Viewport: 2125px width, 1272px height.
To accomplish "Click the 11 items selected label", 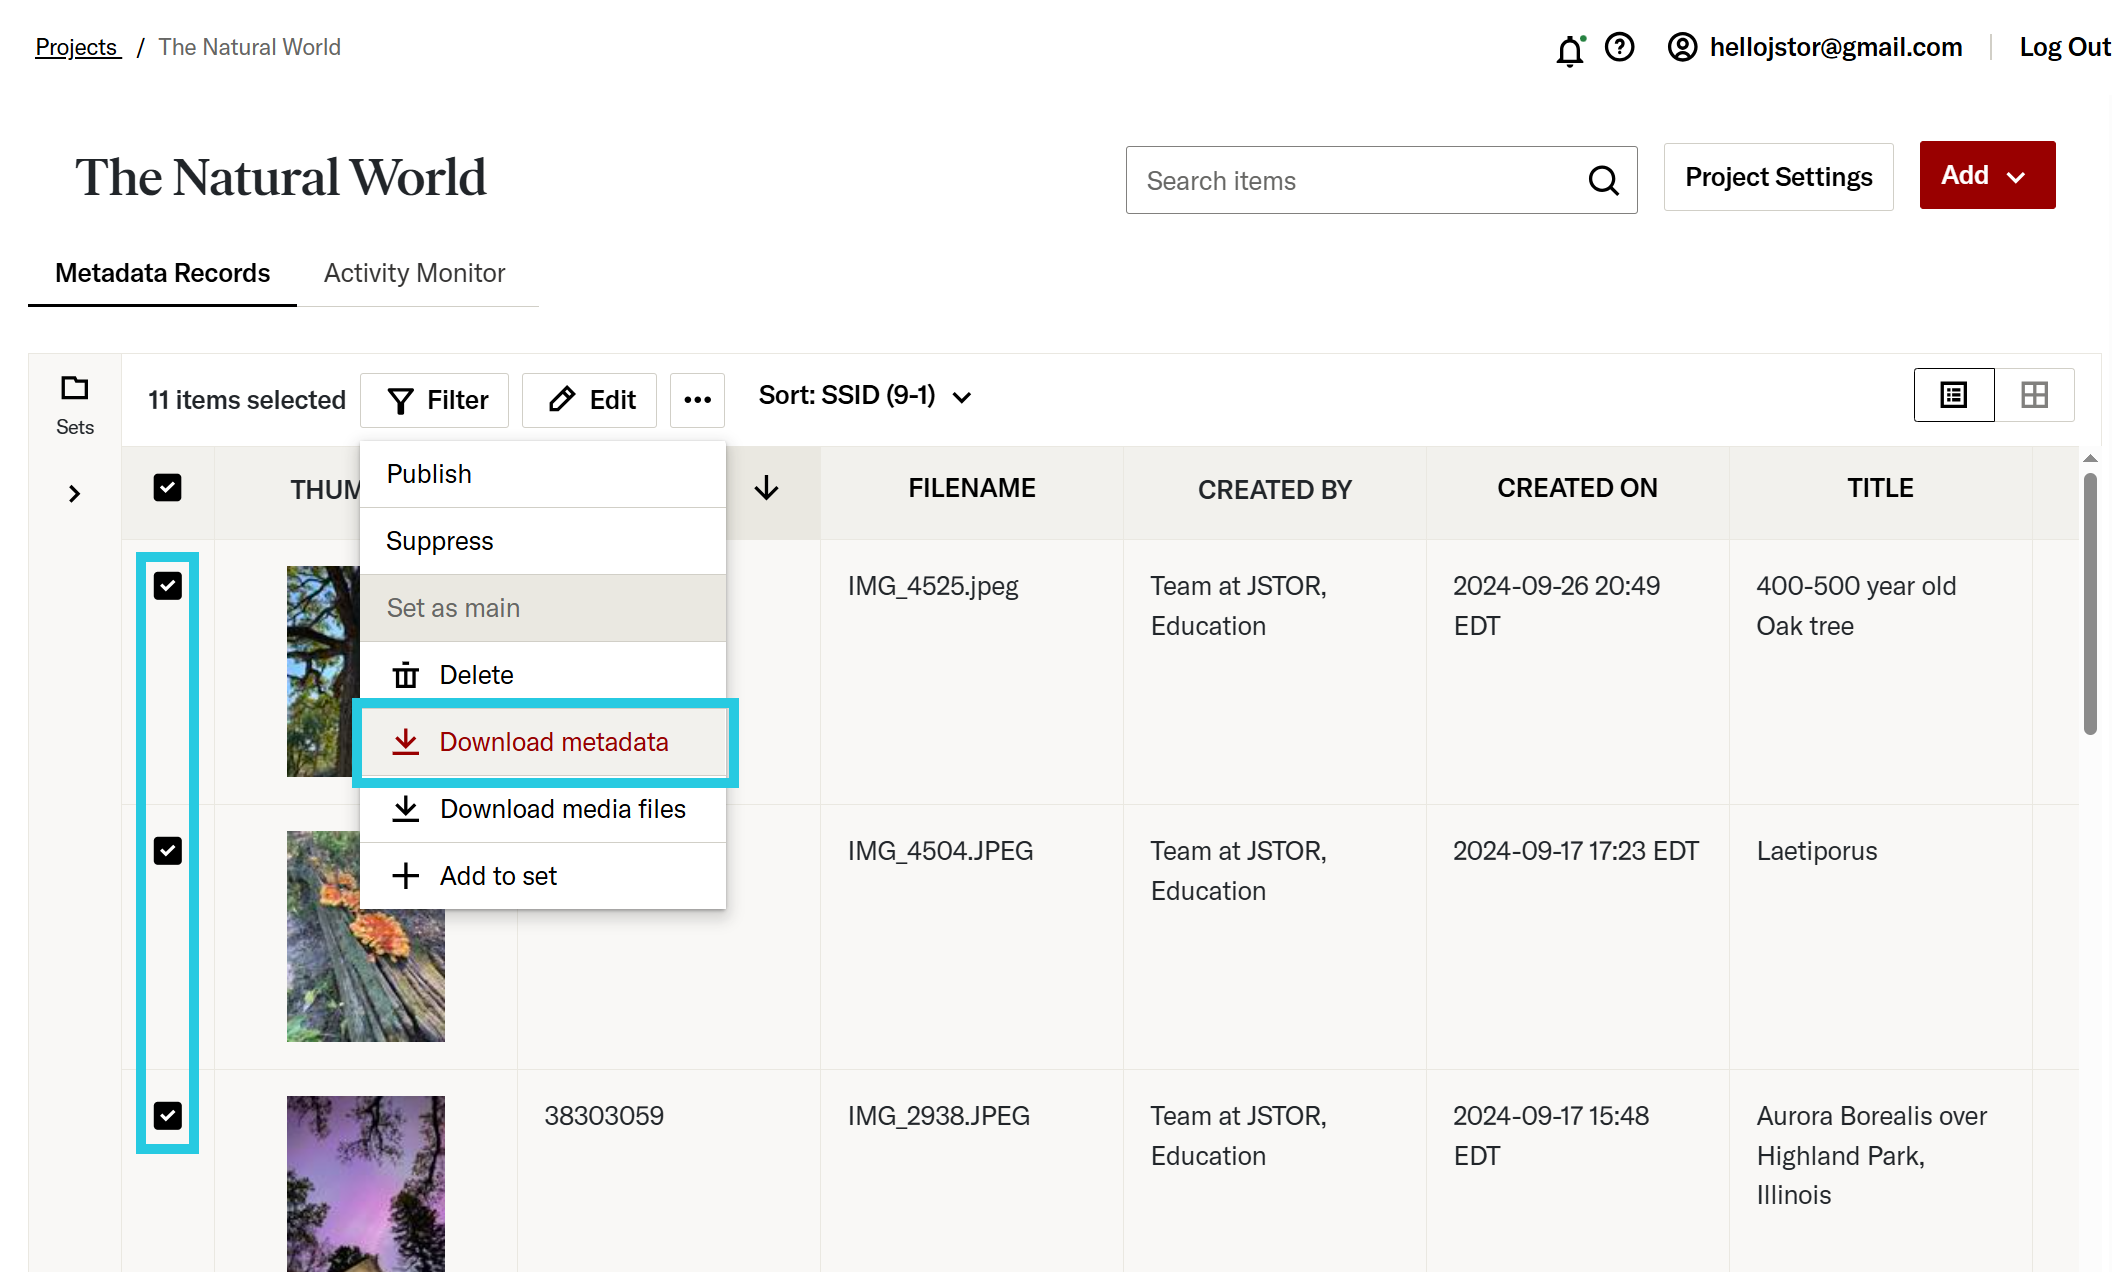I will pyautogui.click(x=247, y=400).
